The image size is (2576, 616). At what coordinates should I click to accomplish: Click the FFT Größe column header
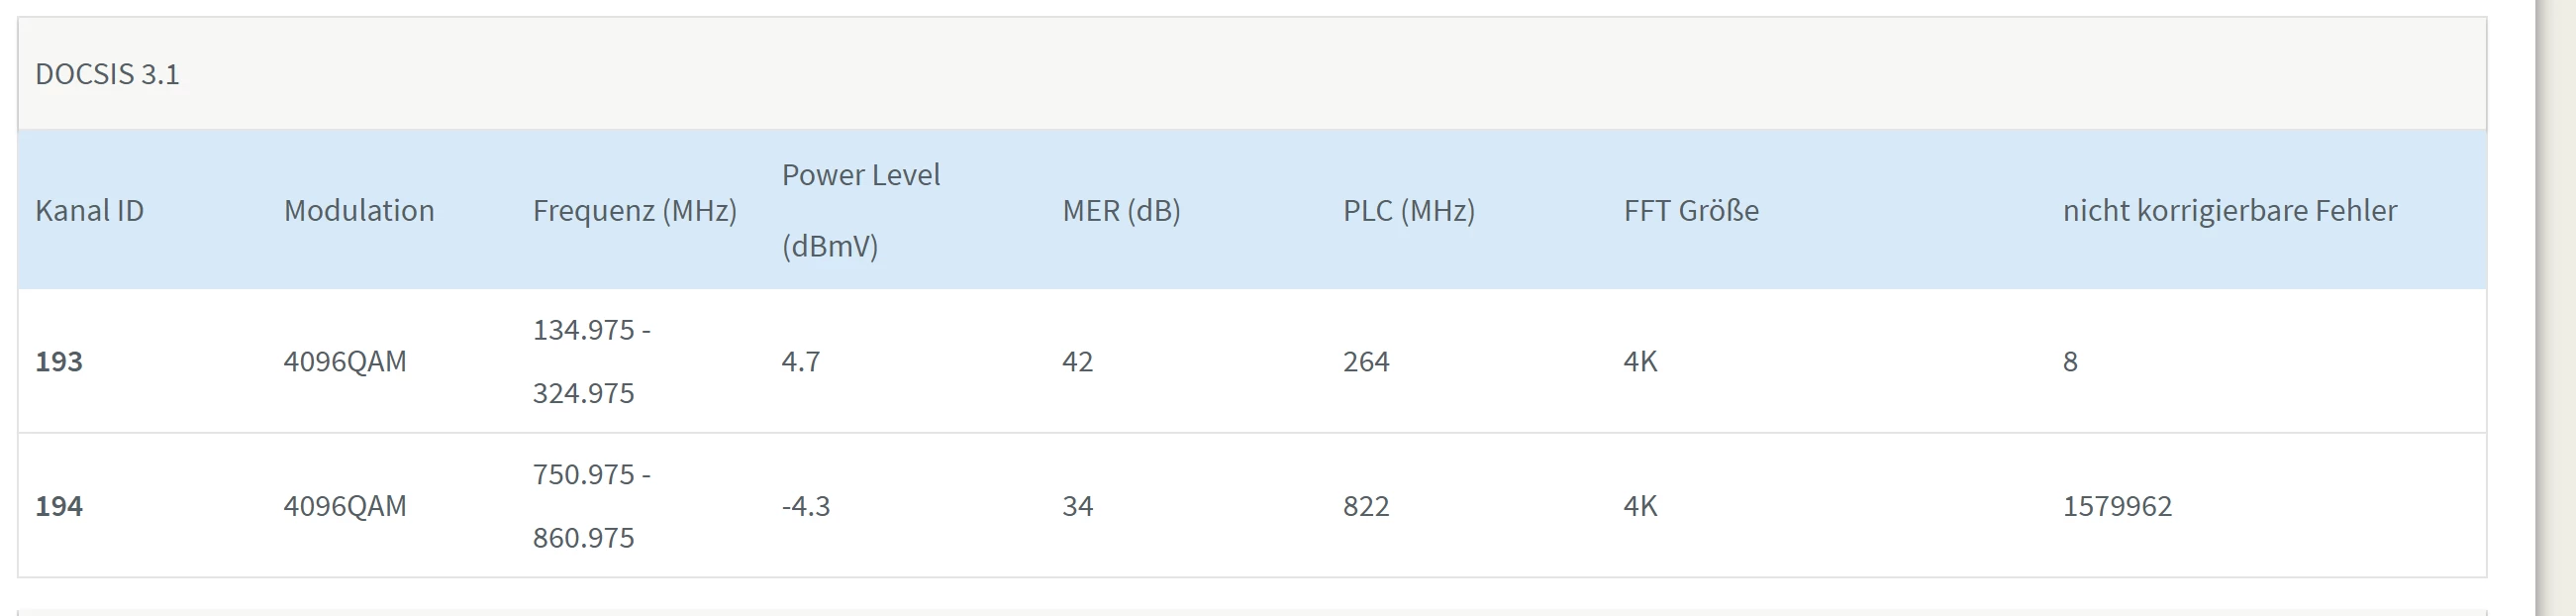[1691, 210]
